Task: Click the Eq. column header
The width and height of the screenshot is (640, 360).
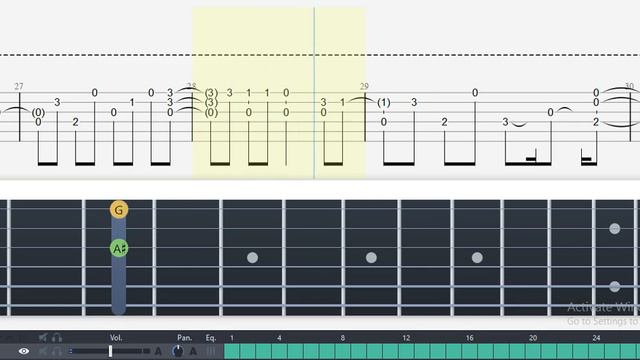Action: 211,338
